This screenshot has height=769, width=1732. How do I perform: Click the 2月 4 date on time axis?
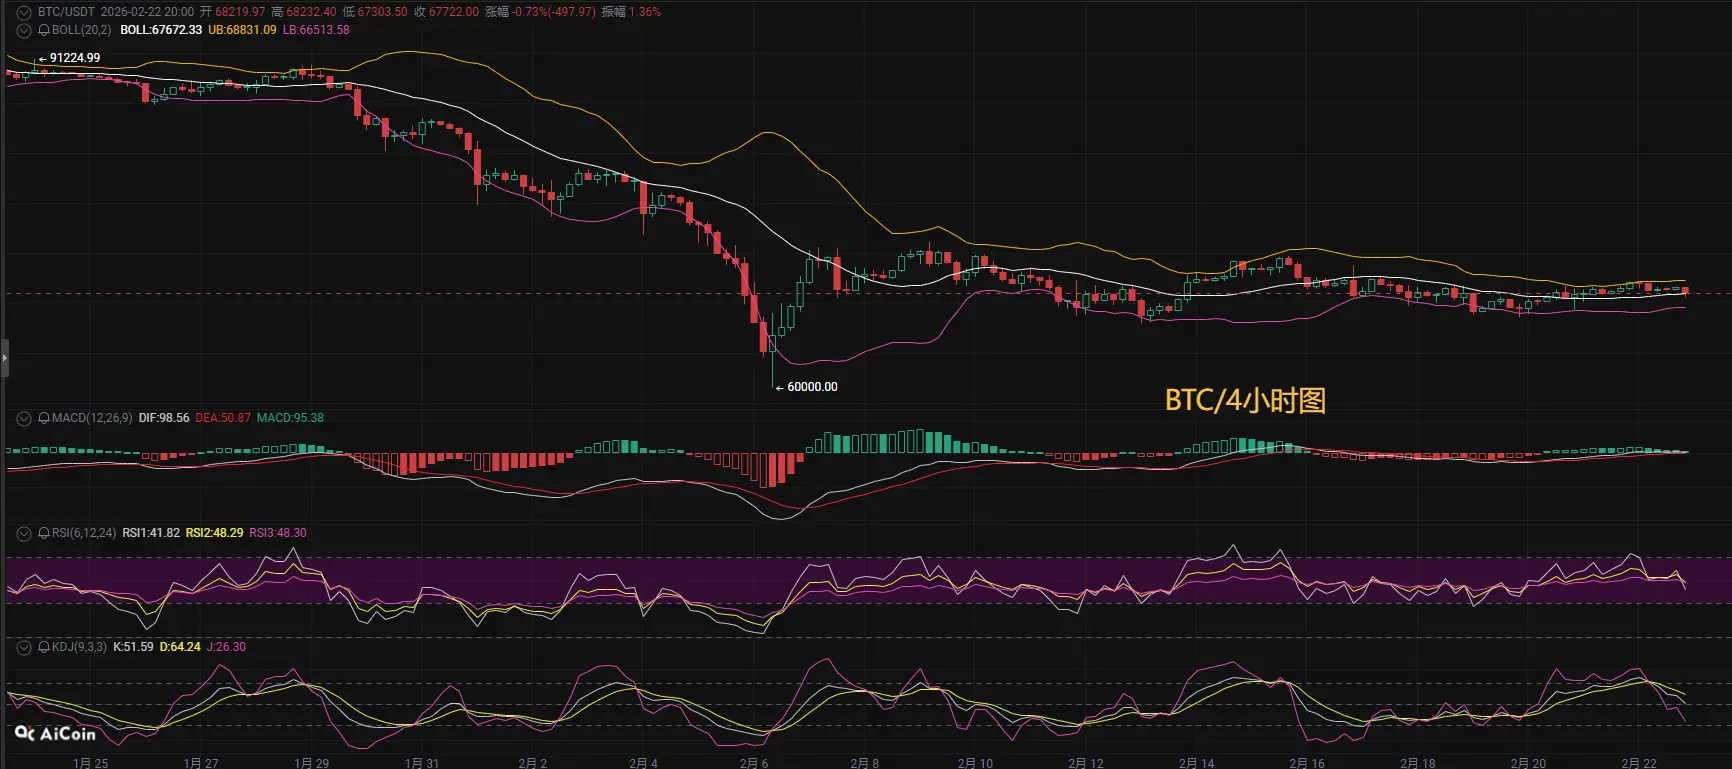coord(643,763)
